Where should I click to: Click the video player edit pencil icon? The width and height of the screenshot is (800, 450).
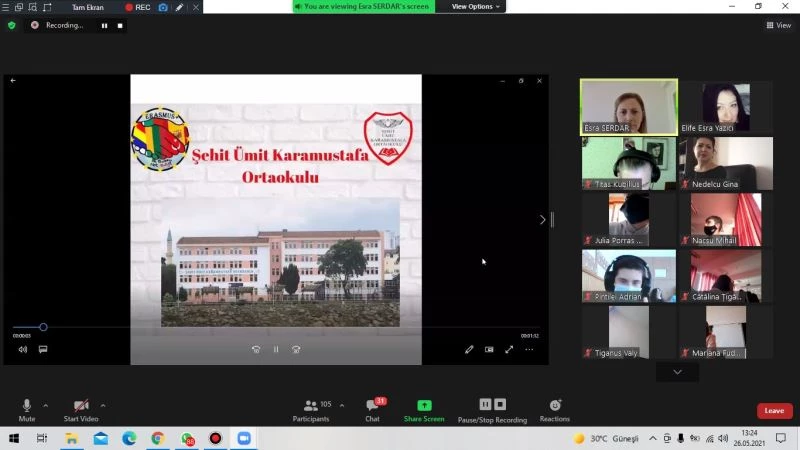[469, 349]
